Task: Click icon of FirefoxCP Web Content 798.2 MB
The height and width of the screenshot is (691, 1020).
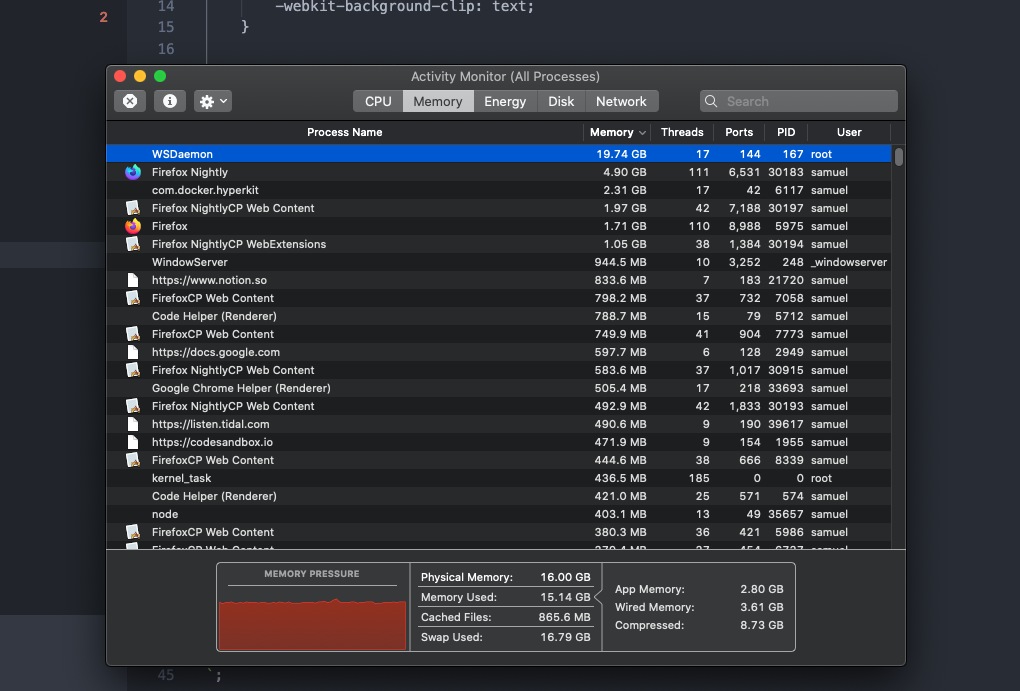Action: point(133,298)
